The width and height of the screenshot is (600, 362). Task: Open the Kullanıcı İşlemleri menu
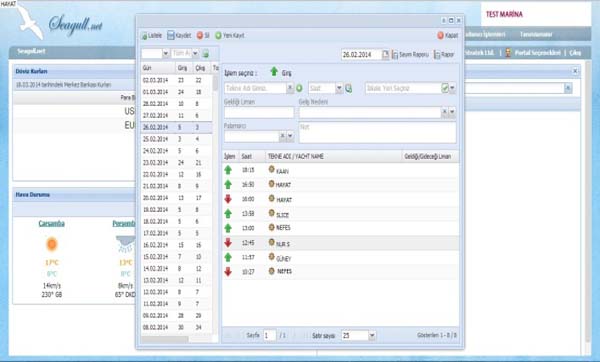click(485, 34)
